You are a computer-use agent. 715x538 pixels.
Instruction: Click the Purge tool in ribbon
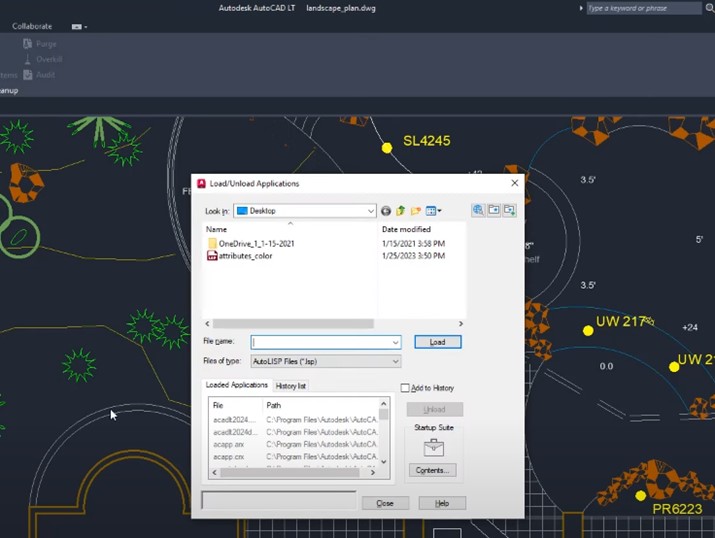(x=40, y=44)
